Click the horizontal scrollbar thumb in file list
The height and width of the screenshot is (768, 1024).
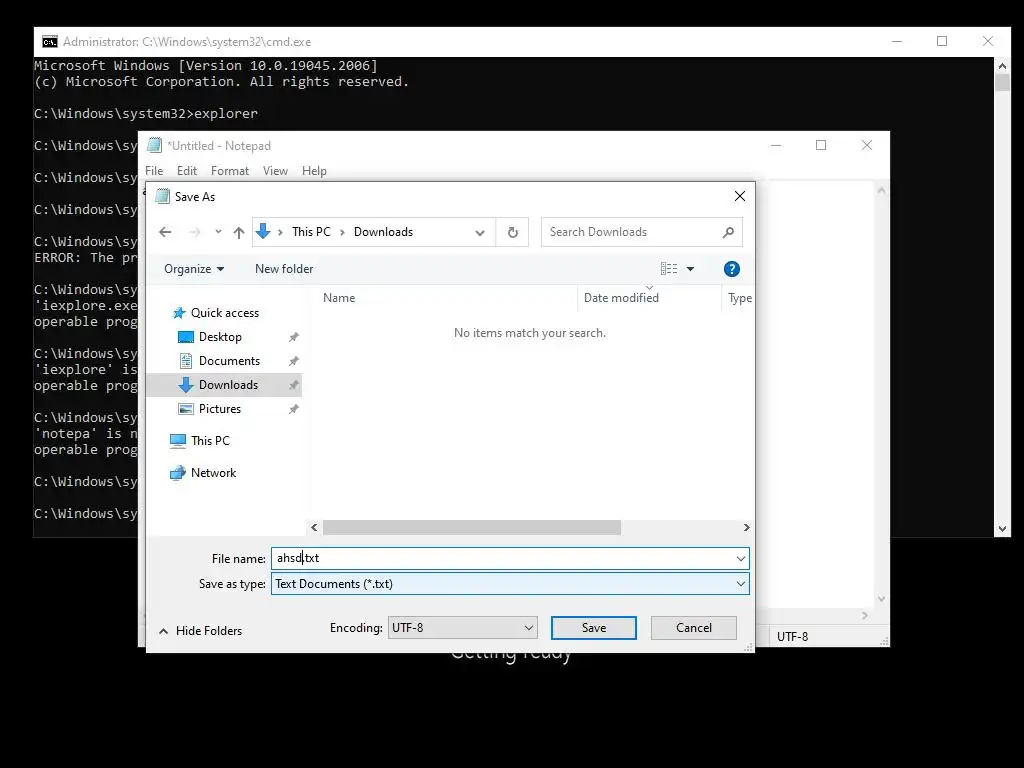(x=472, y=528)
